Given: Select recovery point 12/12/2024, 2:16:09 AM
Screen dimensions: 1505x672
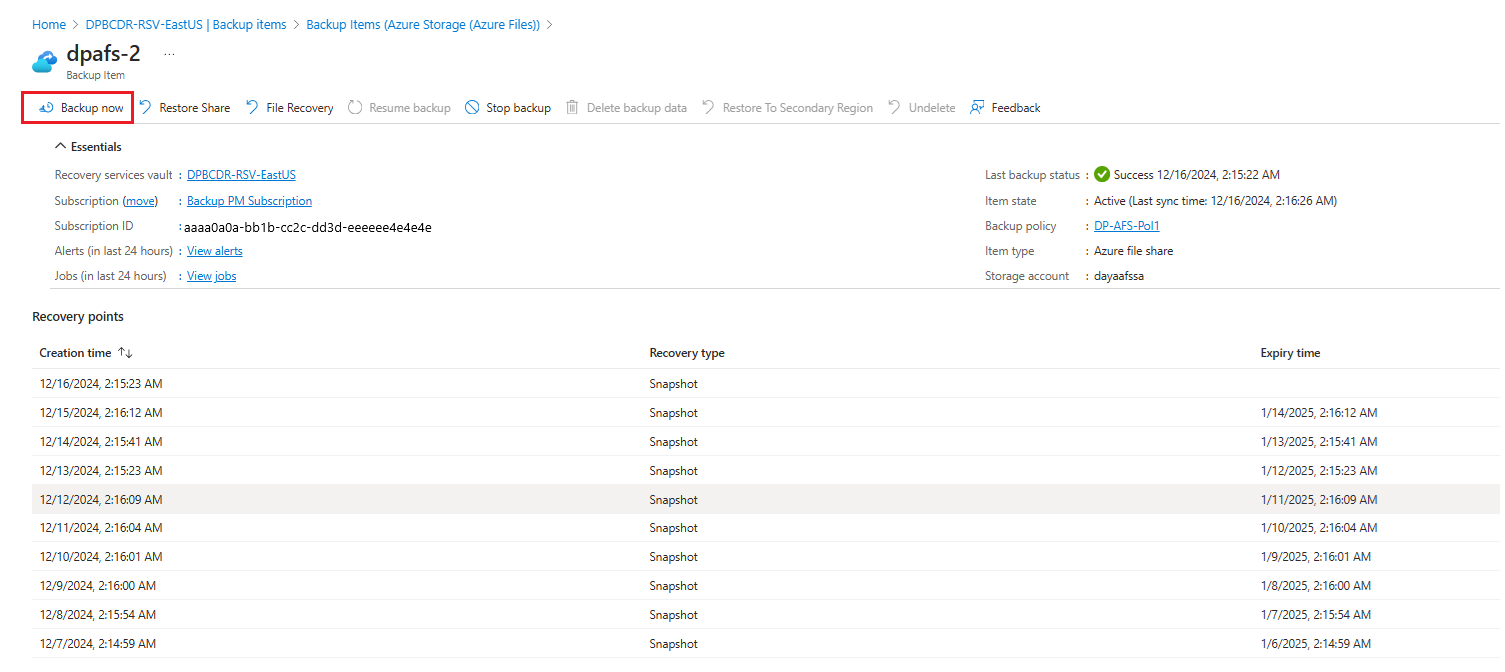Looking at the screenshot, I should point(766,500).
